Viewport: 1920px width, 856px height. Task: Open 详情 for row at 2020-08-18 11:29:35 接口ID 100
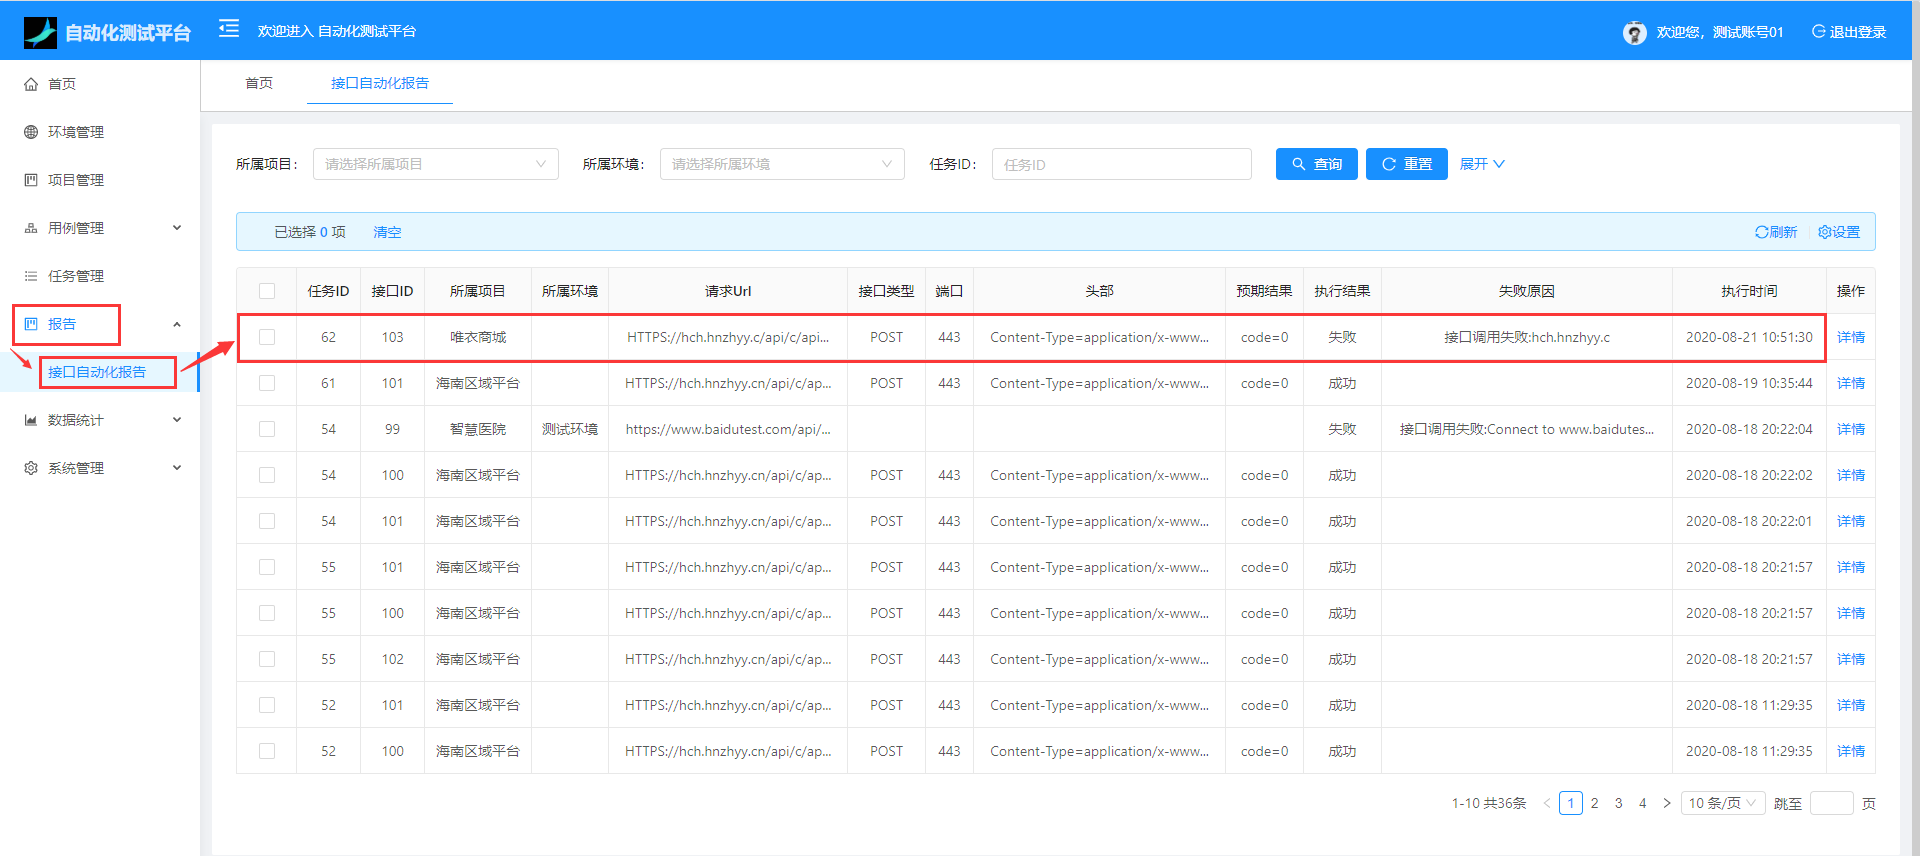(1851, 751)
